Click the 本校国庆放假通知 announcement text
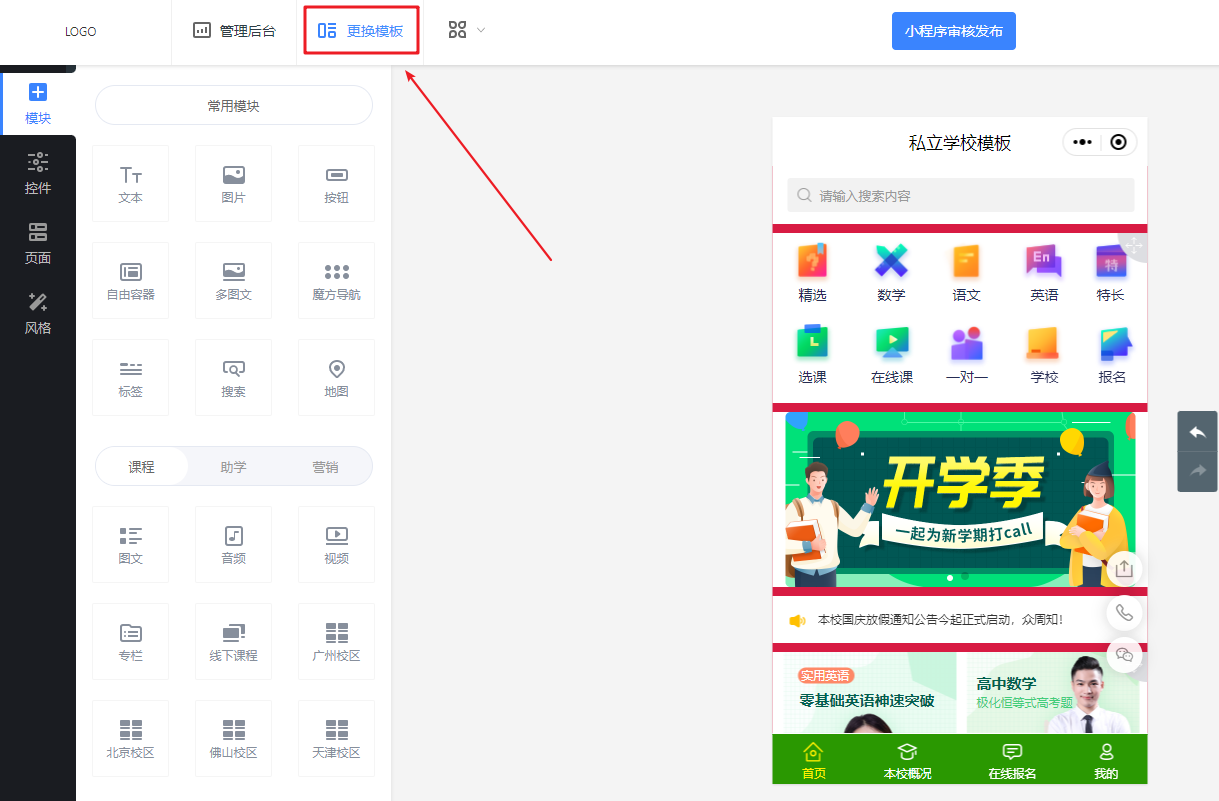Image resolution: width=1219 pixels, height=801 pixels. [x=940, y=620]
